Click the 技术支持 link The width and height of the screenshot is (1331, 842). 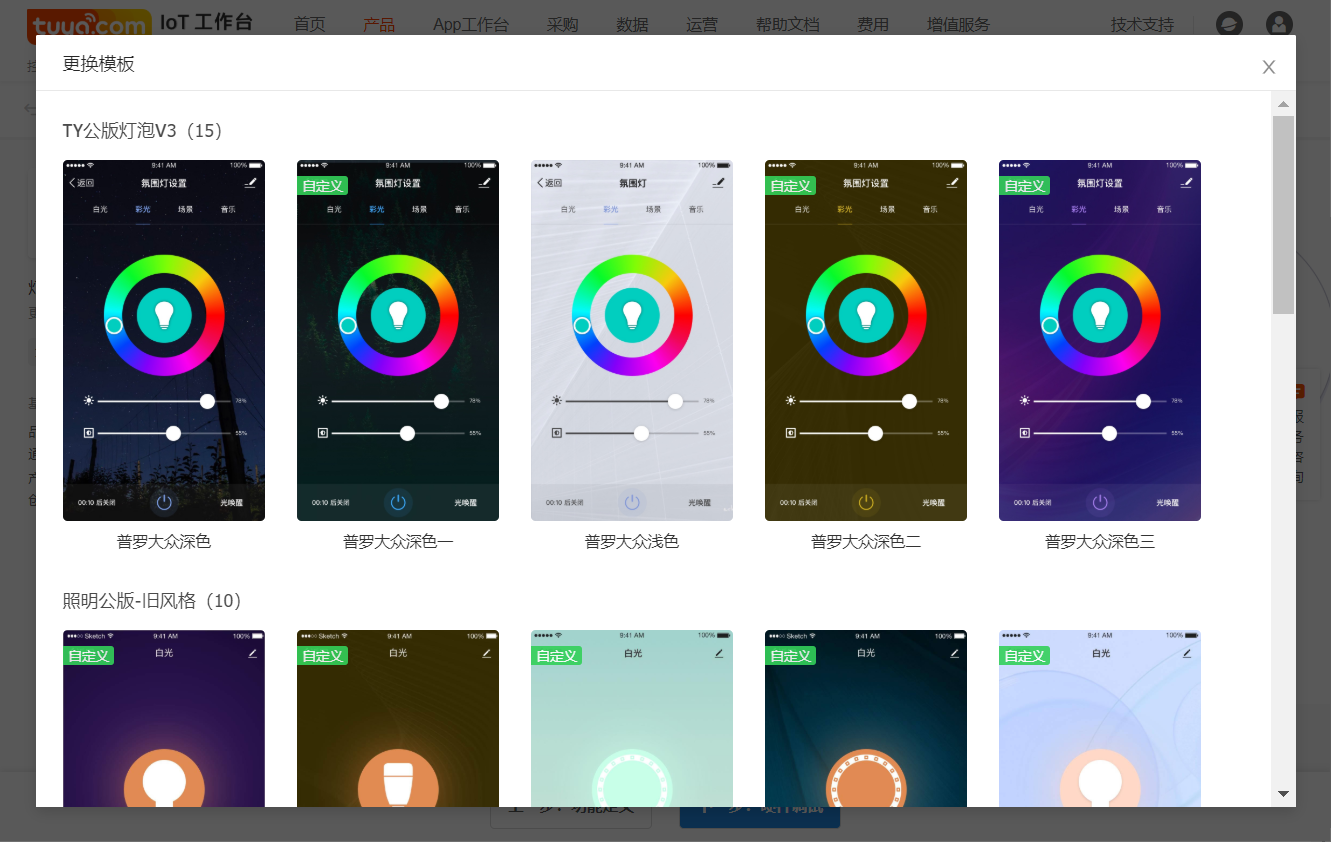coord(1142,25)
